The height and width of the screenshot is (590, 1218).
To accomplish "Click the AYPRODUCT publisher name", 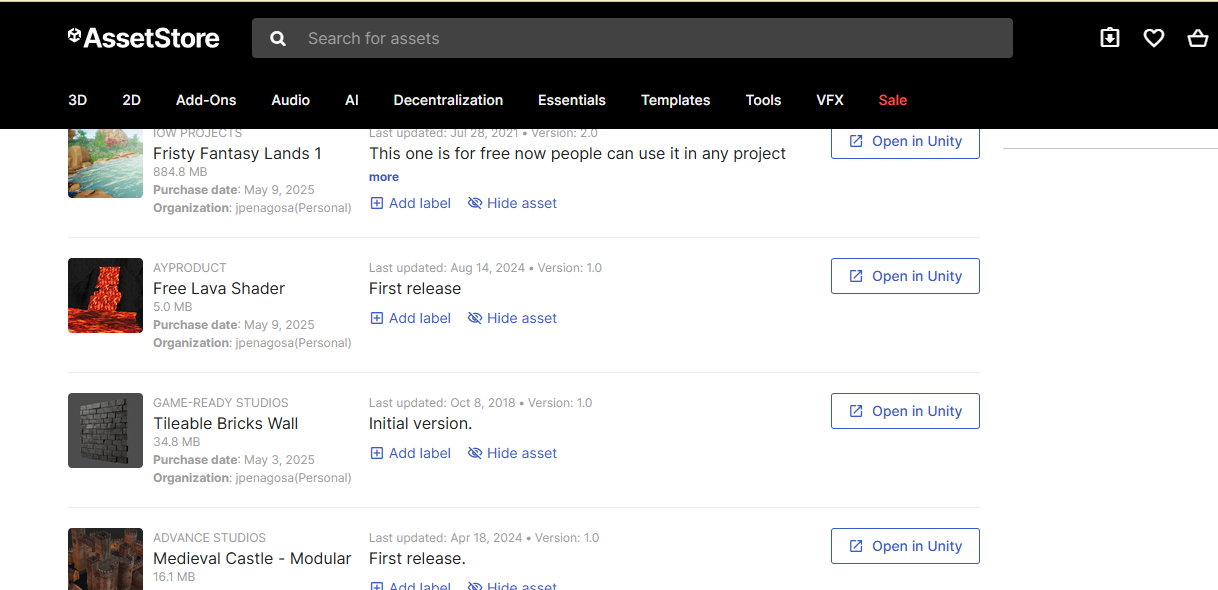I will coord(190,268).
